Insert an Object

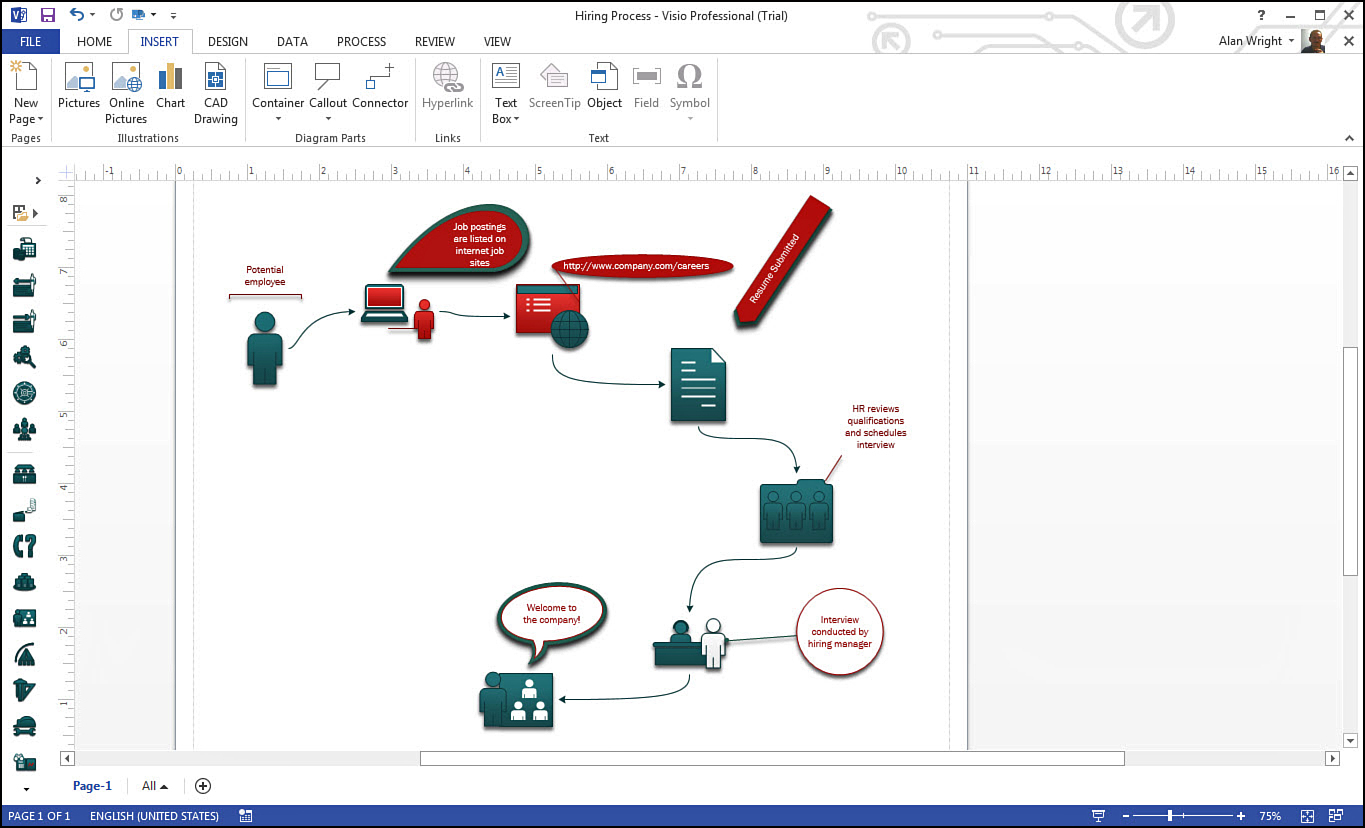click(604, 87)
